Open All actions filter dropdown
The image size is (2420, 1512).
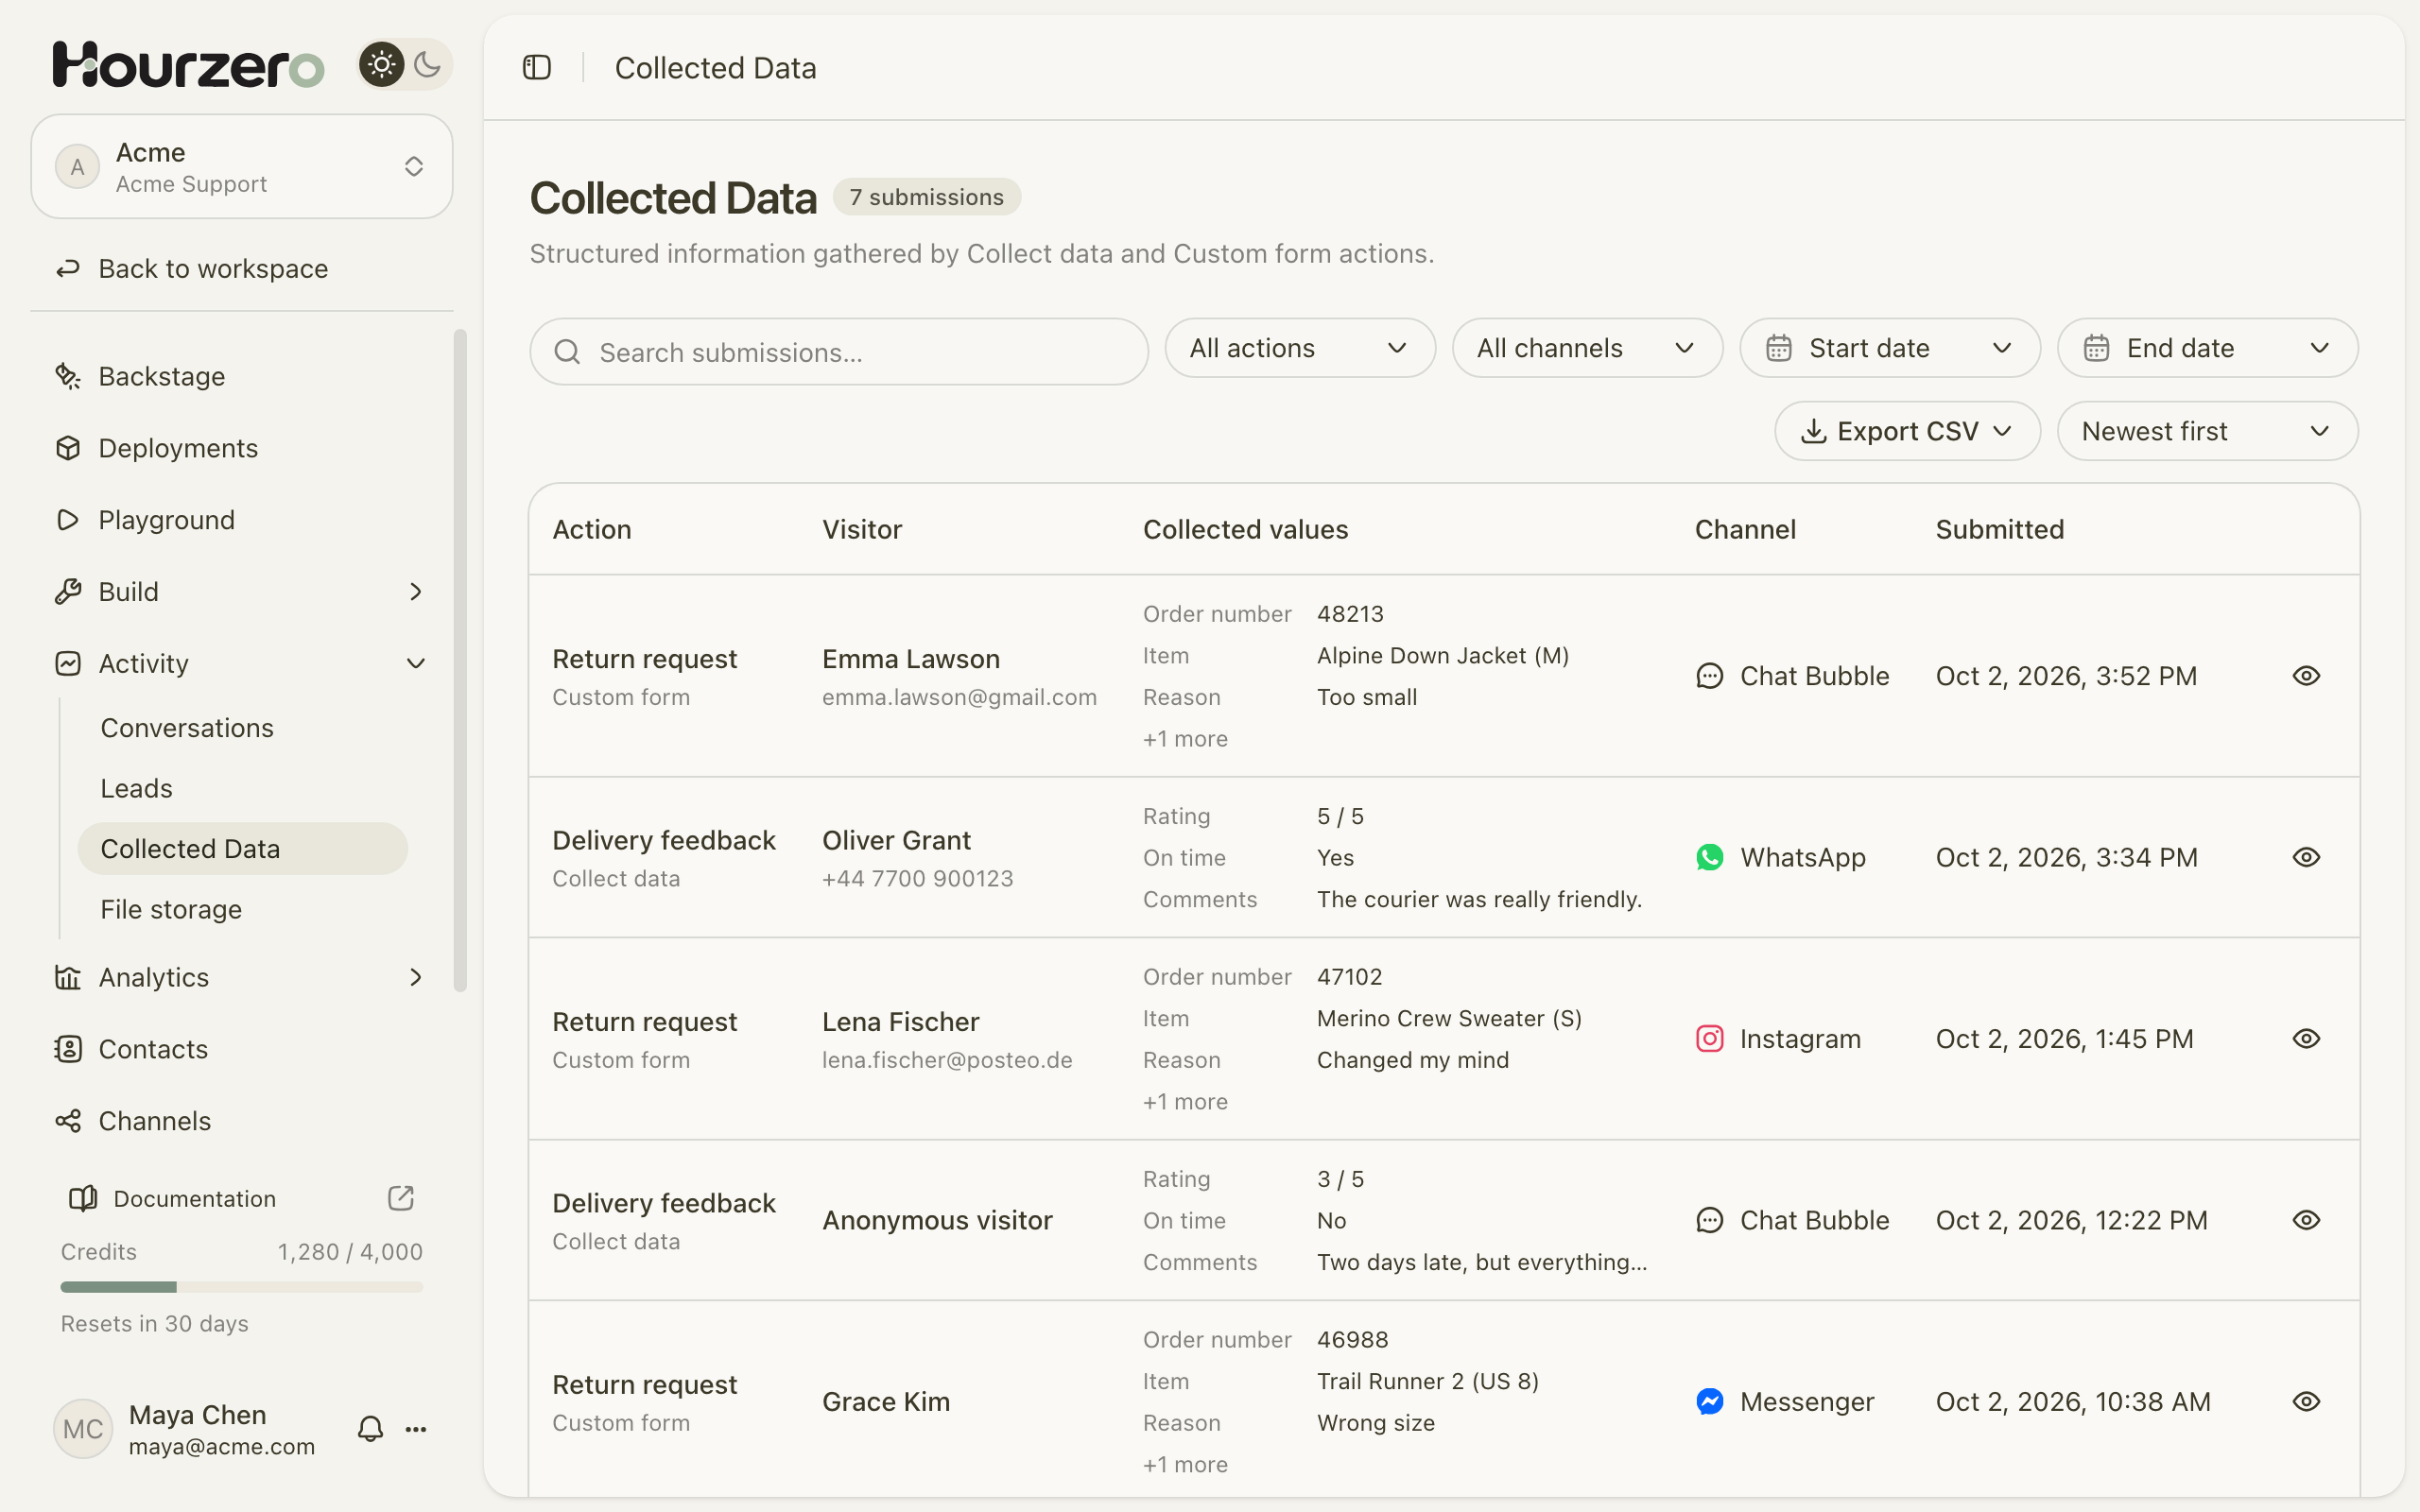[1300, 348]
